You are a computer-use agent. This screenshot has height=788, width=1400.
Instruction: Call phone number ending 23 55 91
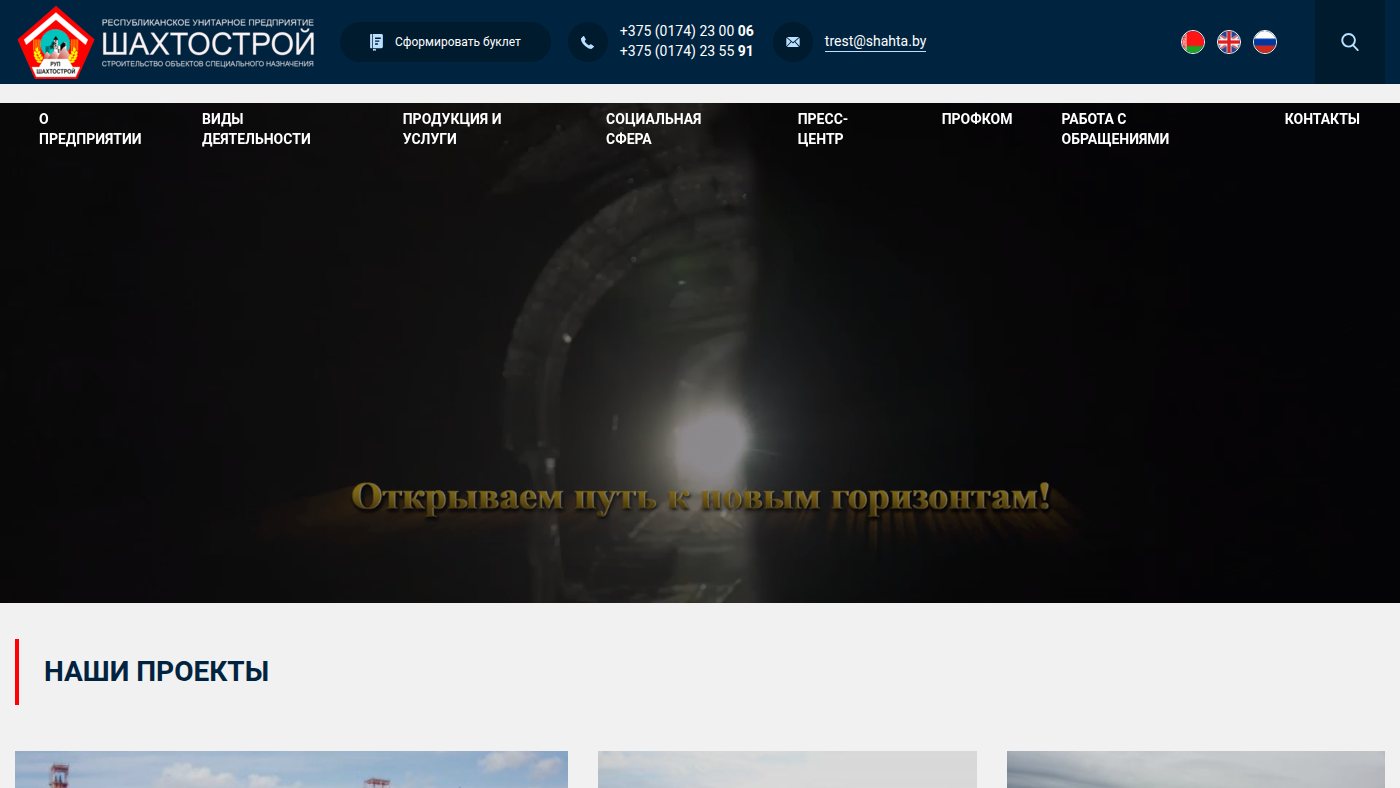(x=687, y=51)
